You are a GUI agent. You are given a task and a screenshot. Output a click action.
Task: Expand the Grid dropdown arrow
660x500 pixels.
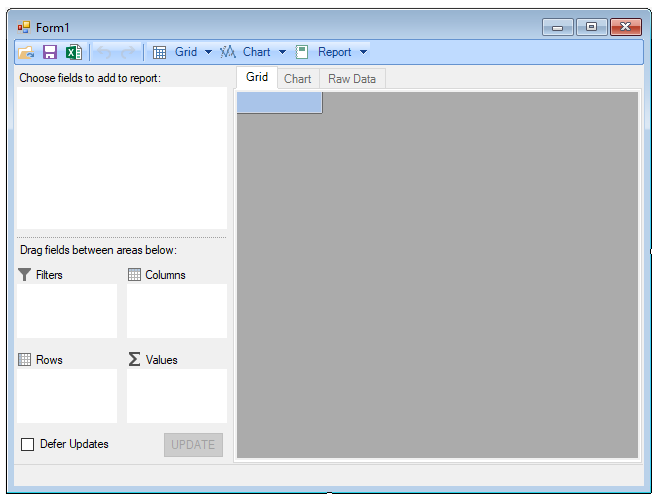pyautogui.click(x=208, y=52)
